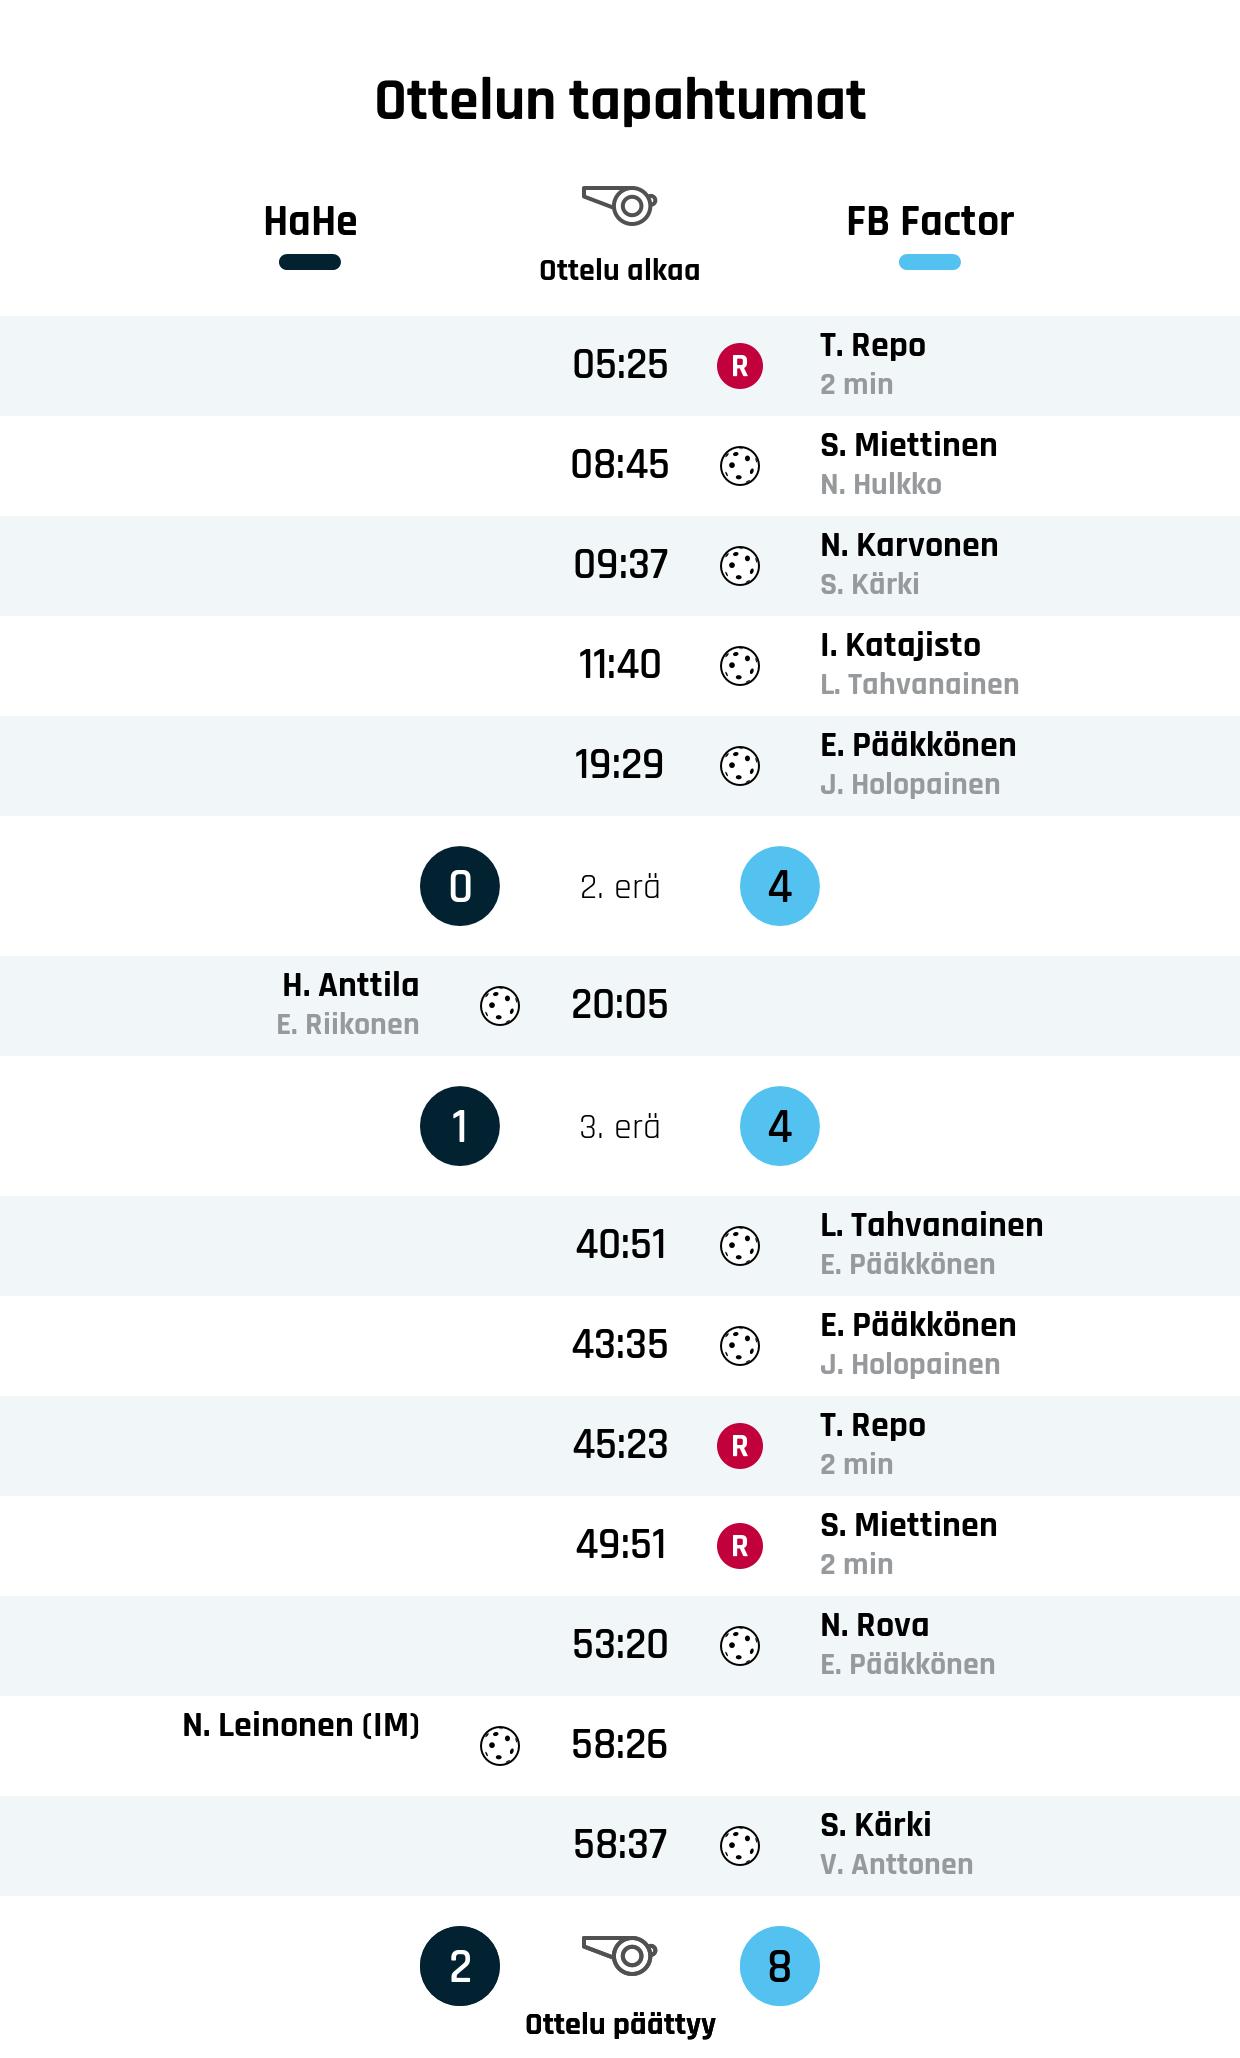Click the goal ball icon at 58:37

click(740, 1846)
